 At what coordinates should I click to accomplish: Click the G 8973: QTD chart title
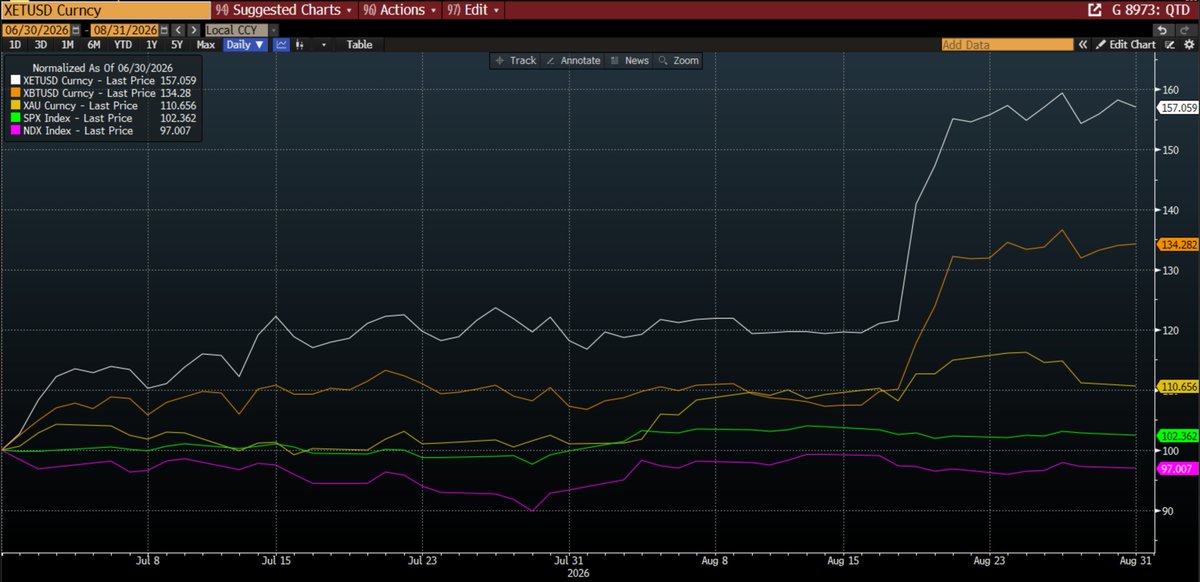pos(1150,11)
